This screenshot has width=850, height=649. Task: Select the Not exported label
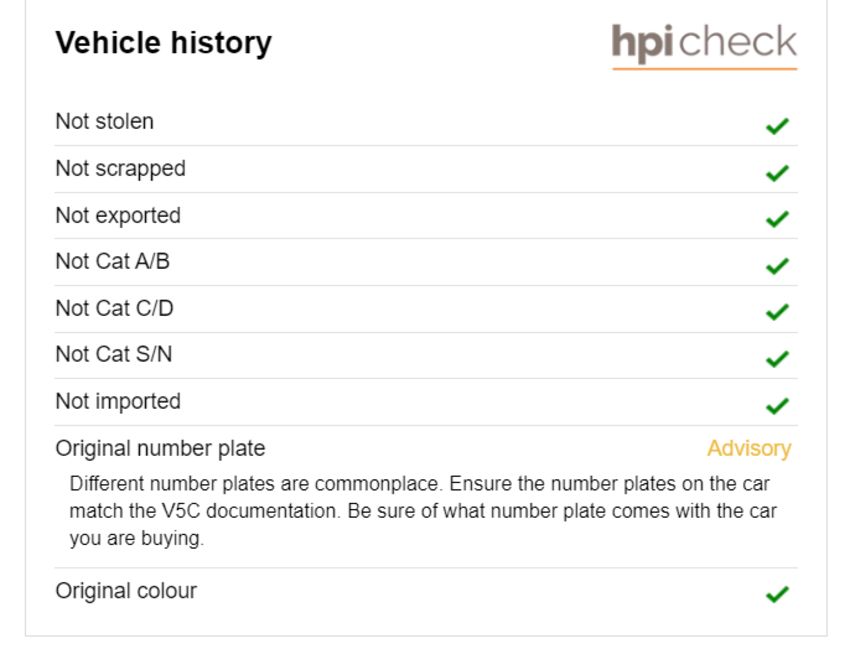pos(118,216)
